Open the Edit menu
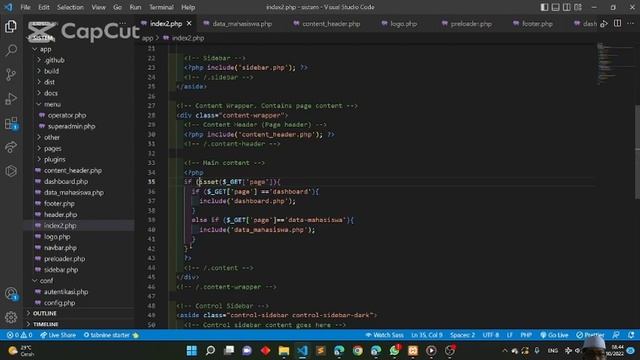Image resolution: width=640 pixels, height=360 pixels. (44, 7)
